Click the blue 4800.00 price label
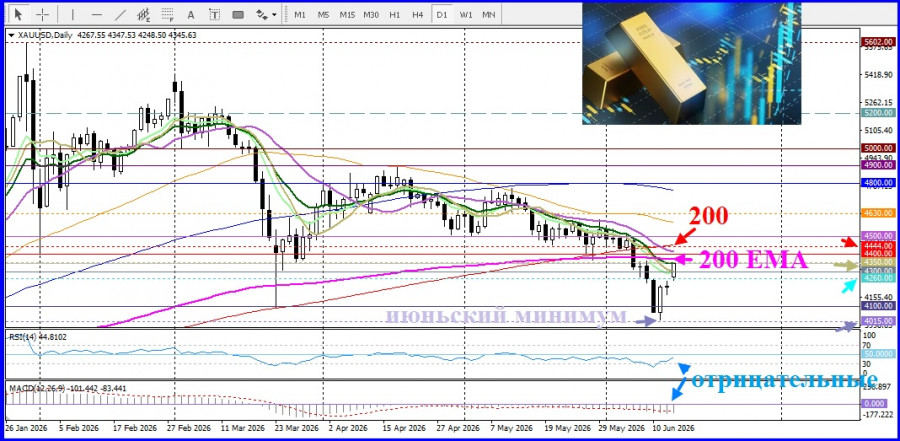This screenshot has width=900, height=441. click(878, 183)
